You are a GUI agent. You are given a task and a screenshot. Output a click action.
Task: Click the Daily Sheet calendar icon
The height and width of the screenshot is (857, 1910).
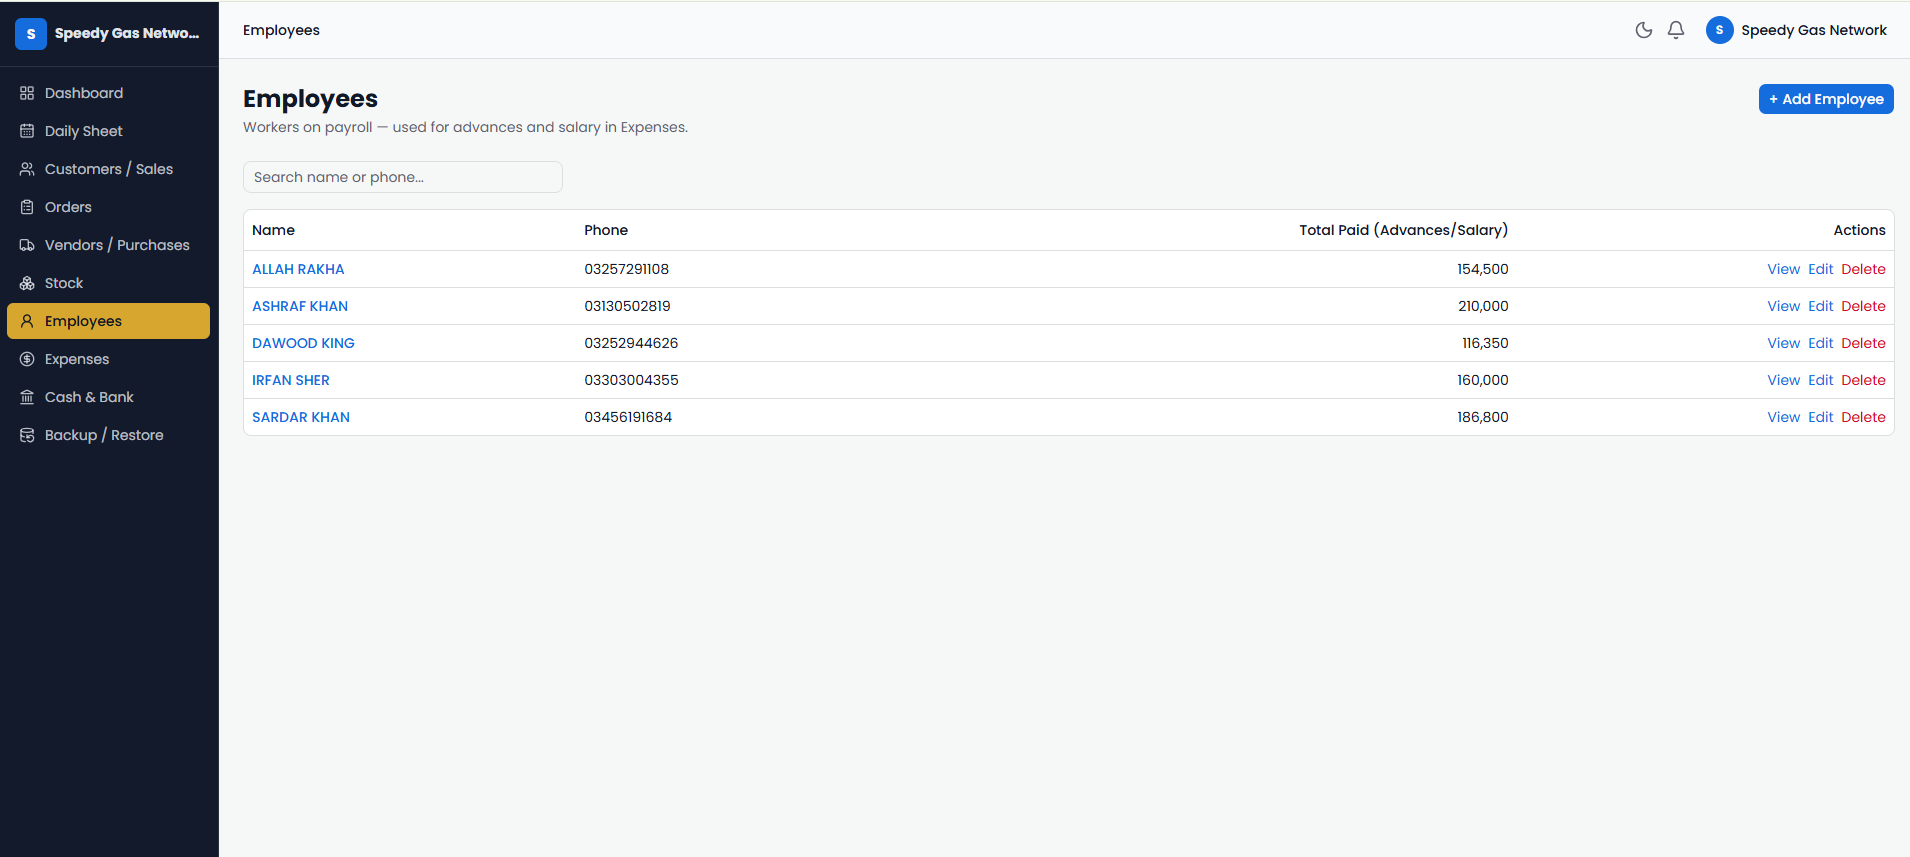tap(27, 131)
